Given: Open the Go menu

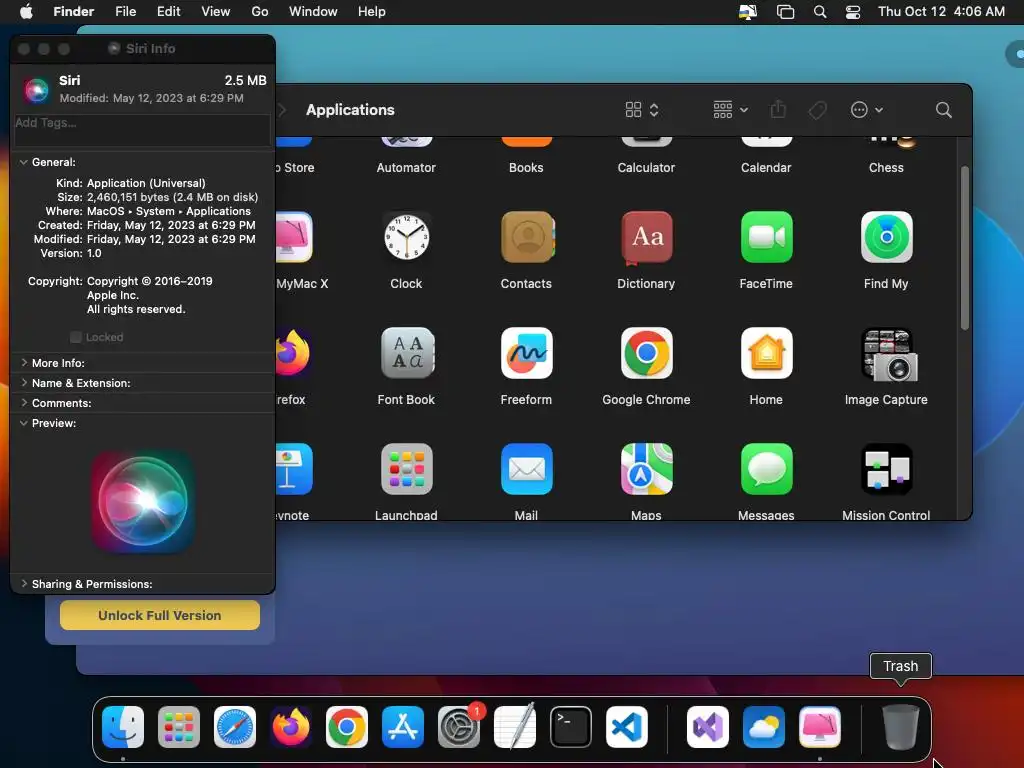Looking at the screenshot, I should pyautogui.click(x=260, y=12).
